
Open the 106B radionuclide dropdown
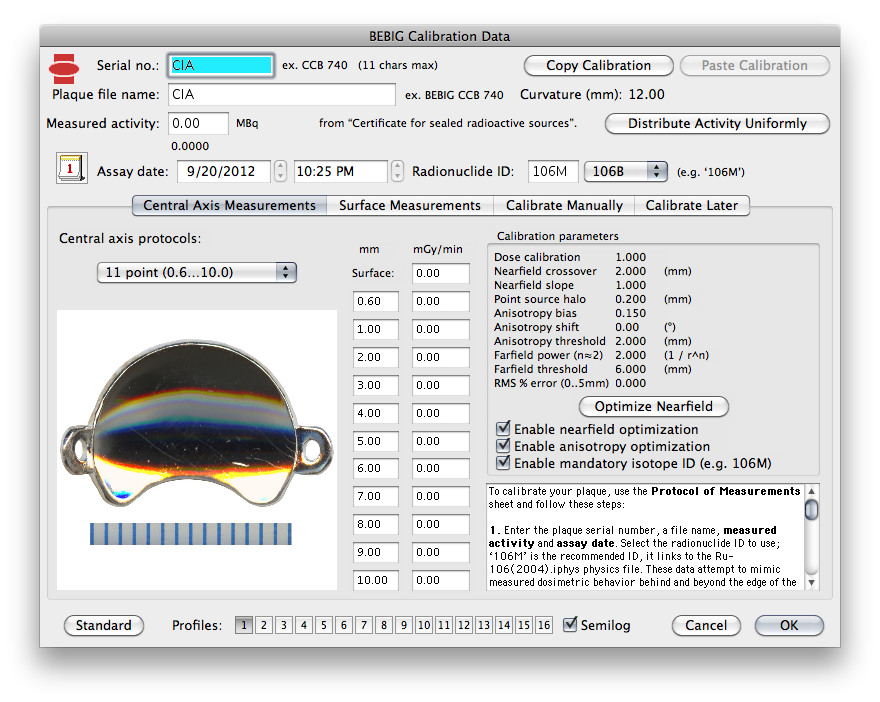[x=626, y=171]
